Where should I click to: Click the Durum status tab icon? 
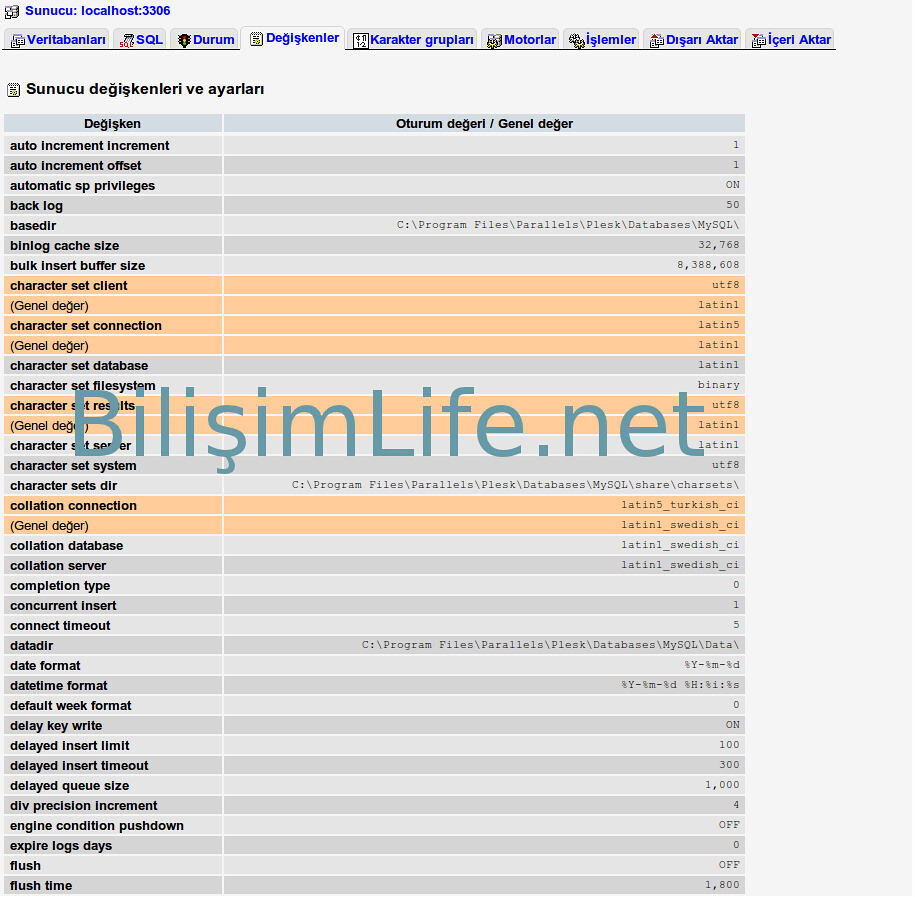pyautogui.click(x=184, y=41)
